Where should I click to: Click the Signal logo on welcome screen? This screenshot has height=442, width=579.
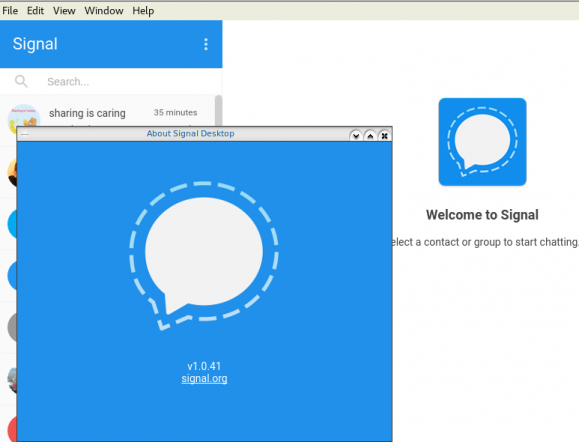[x=482, y=142]
